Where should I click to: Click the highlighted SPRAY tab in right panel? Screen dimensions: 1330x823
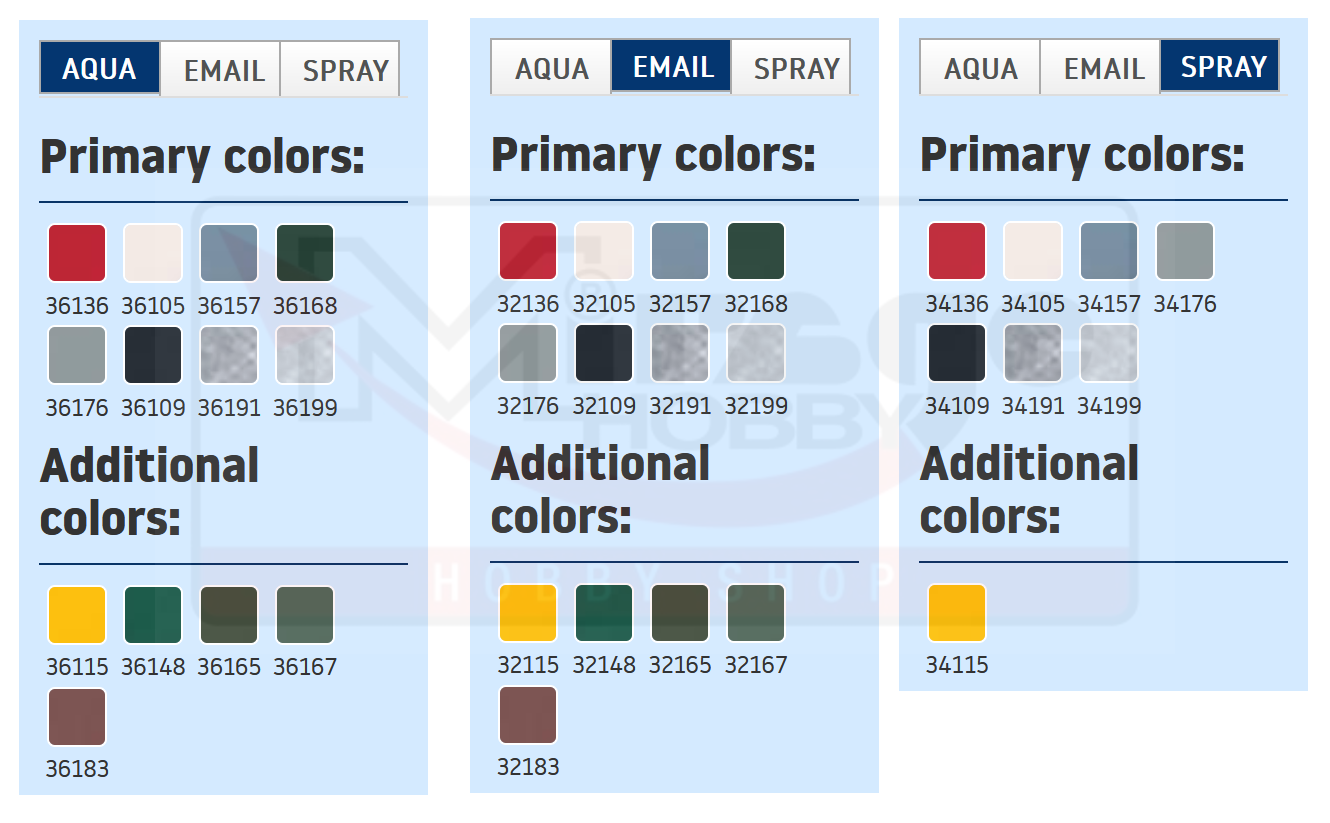(x=1220, y=67)
